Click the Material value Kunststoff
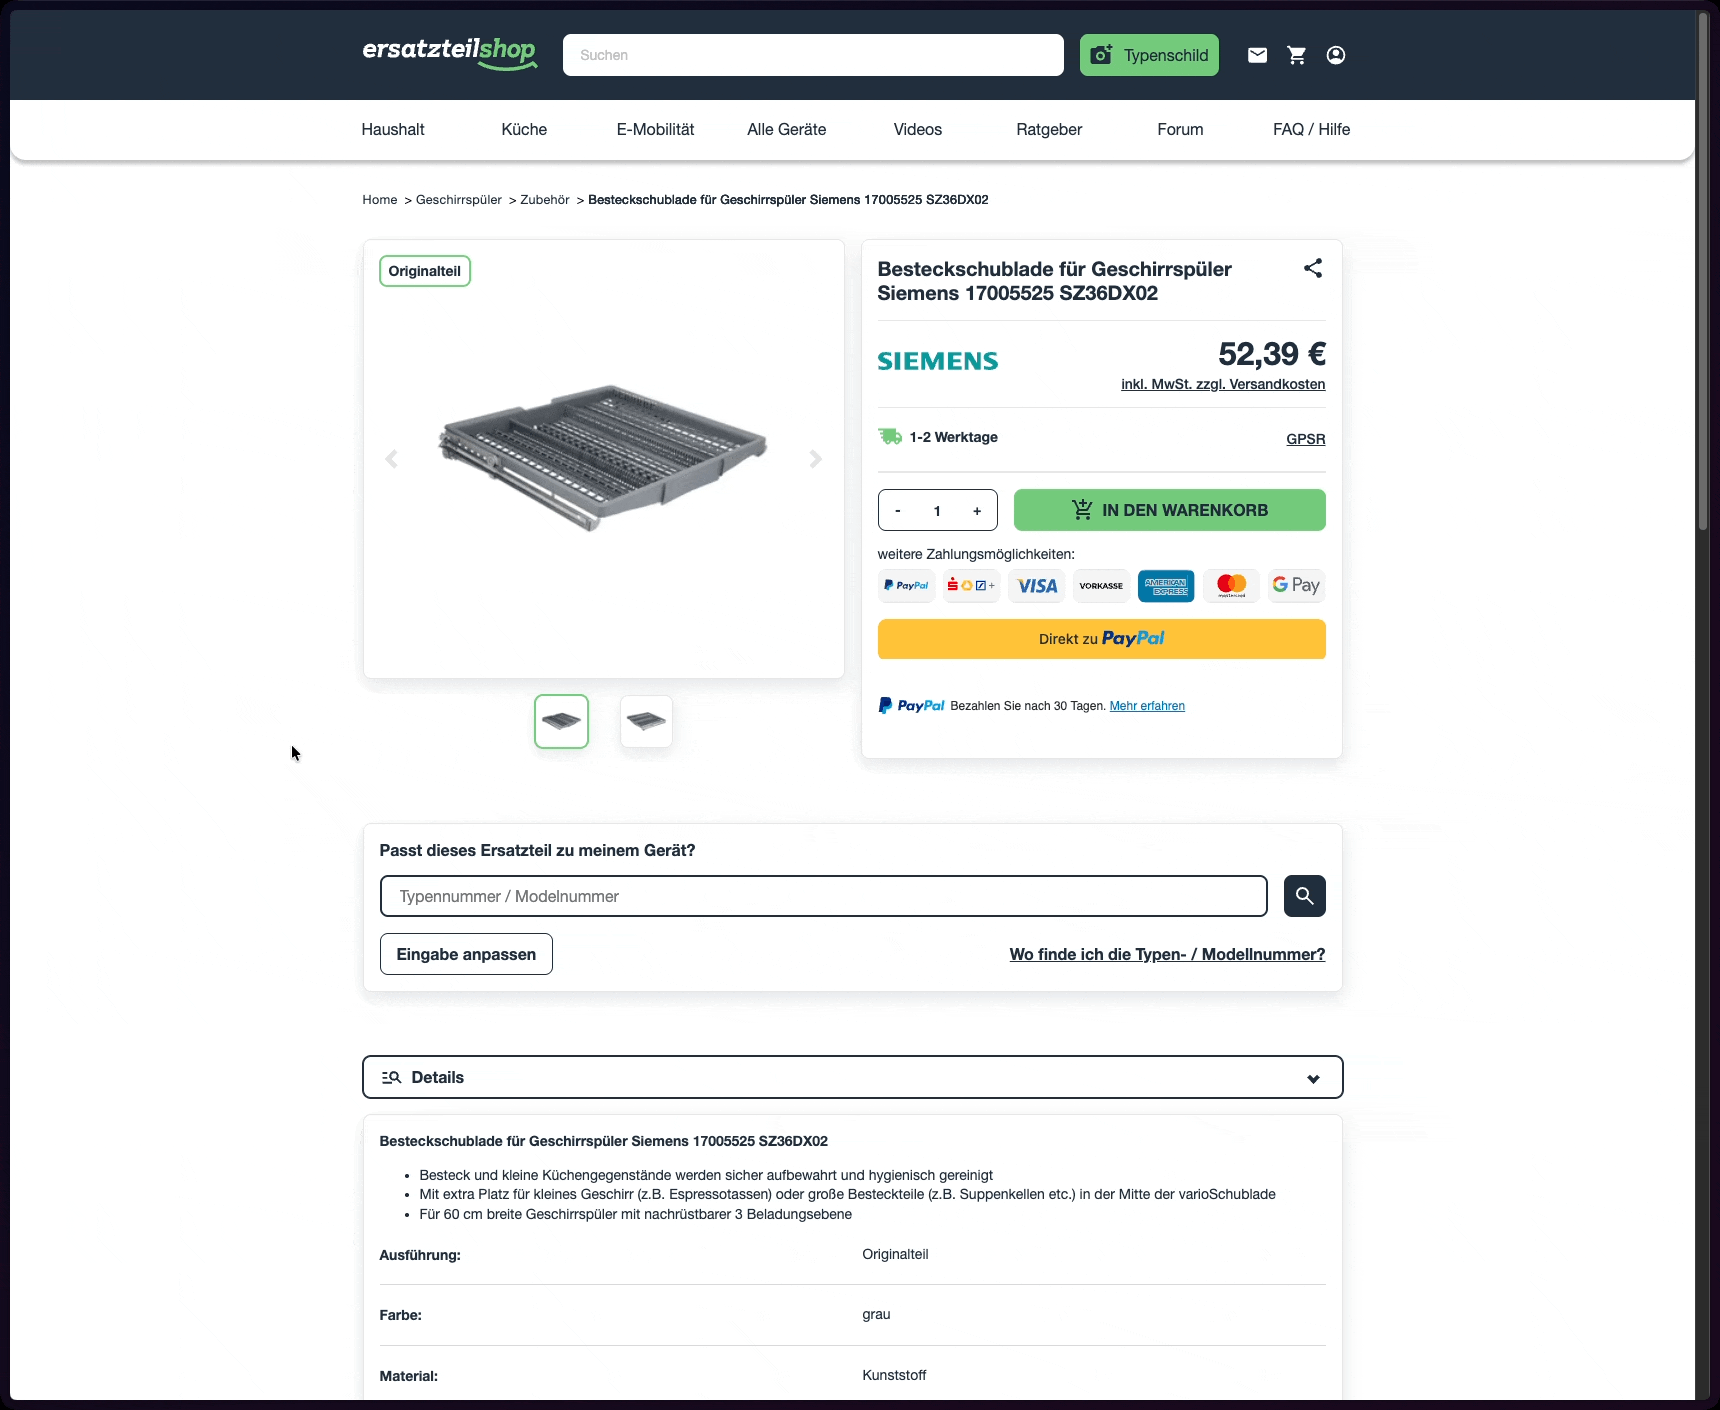 click(x=894, y=1375)
